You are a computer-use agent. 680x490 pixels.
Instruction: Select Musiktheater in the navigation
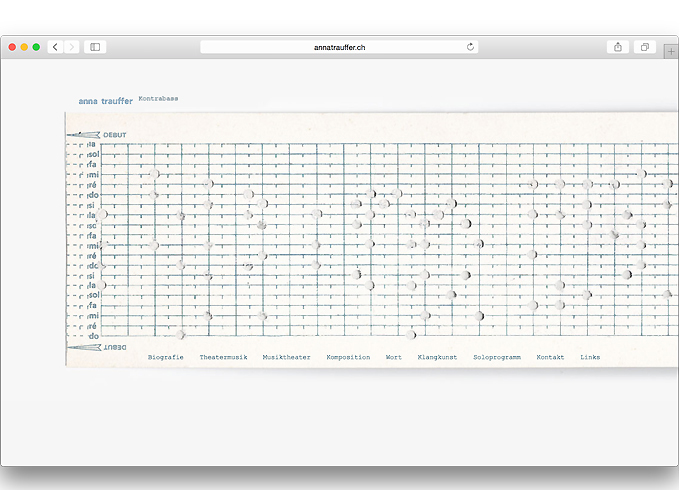[287, 357]
